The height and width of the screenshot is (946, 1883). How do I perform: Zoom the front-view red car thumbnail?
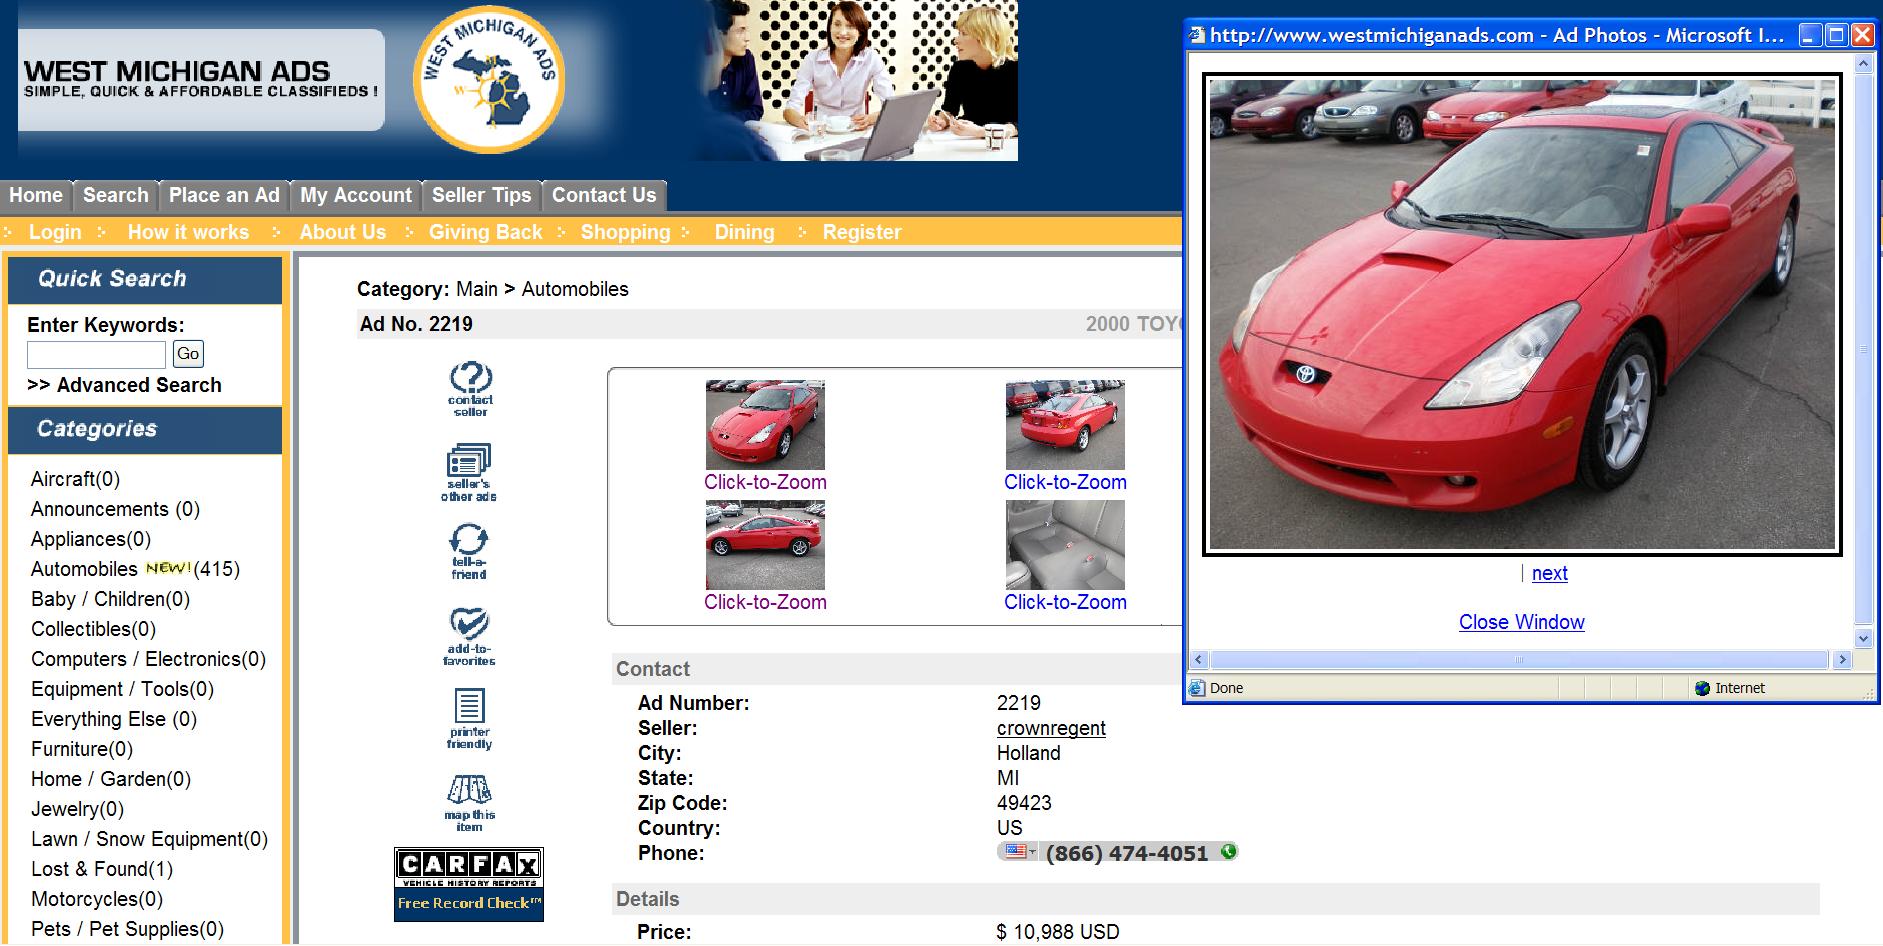[765, 425]
